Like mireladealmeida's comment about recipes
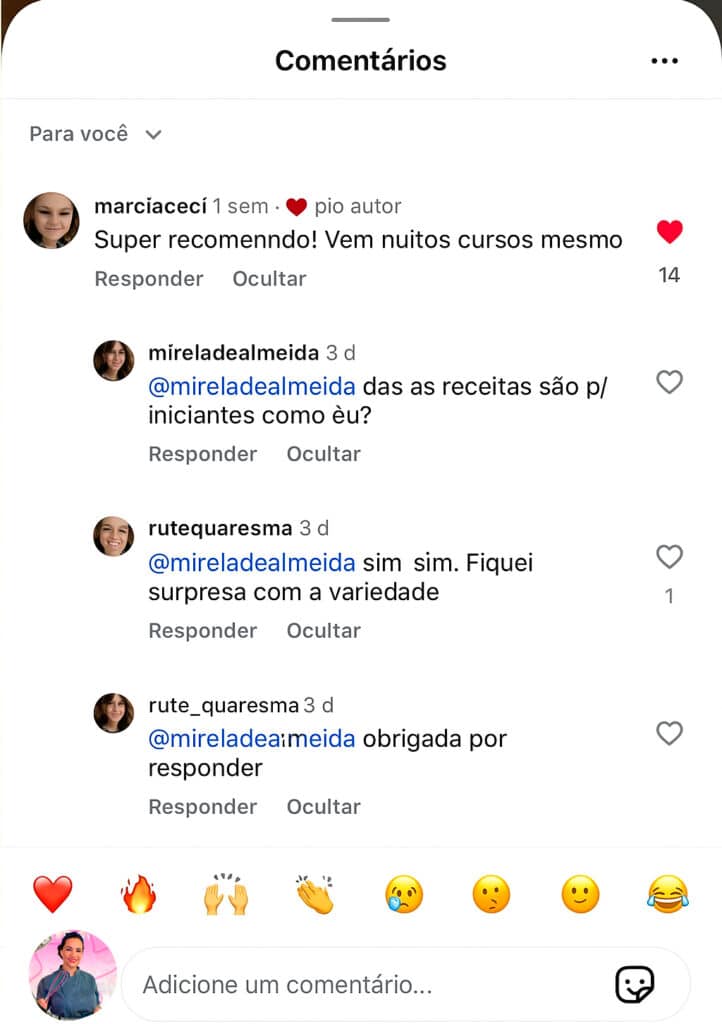This screenshot has width=722, height=1024. (x=669, y=381)
